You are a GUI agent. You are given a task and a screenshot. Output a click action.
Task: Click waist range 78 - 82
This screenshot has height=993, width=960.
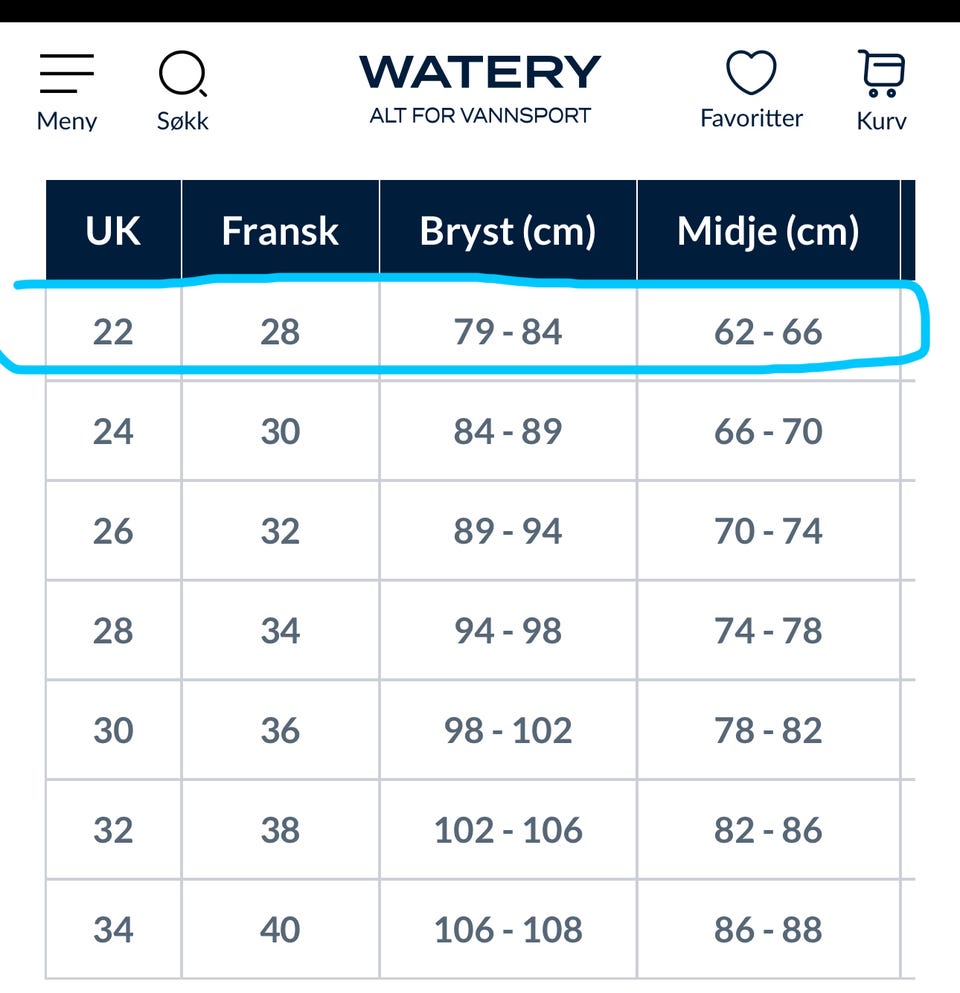coord(768,731)
